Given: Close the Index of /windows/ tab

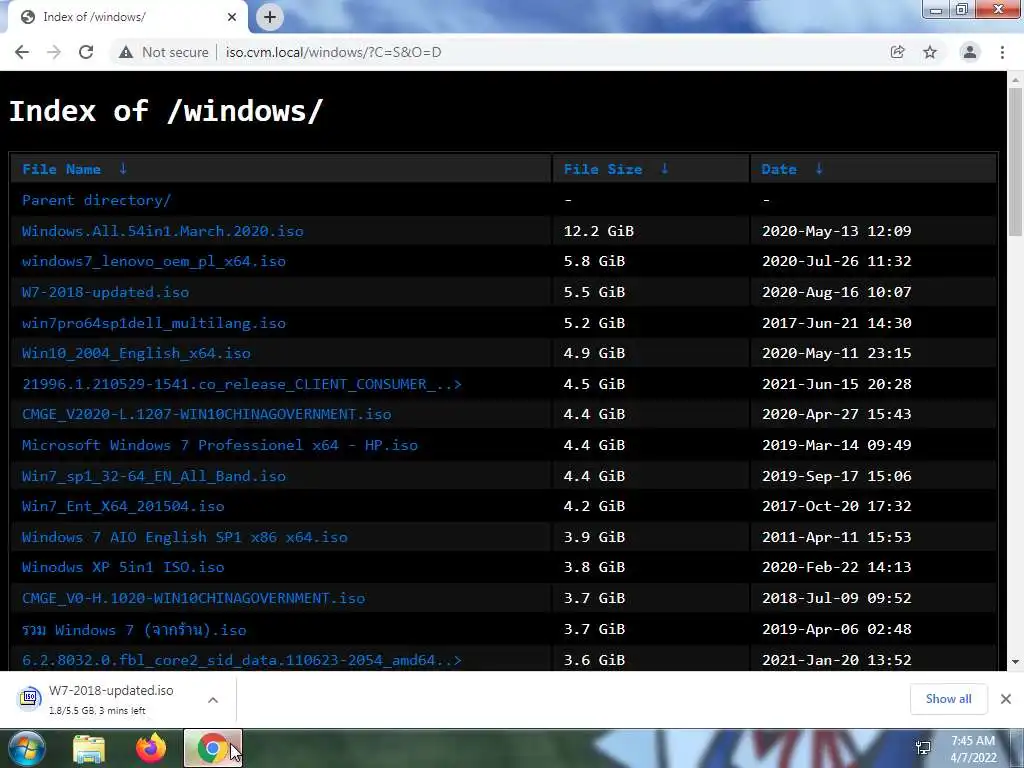Looking at the screenshot, I should click(232, 17).
